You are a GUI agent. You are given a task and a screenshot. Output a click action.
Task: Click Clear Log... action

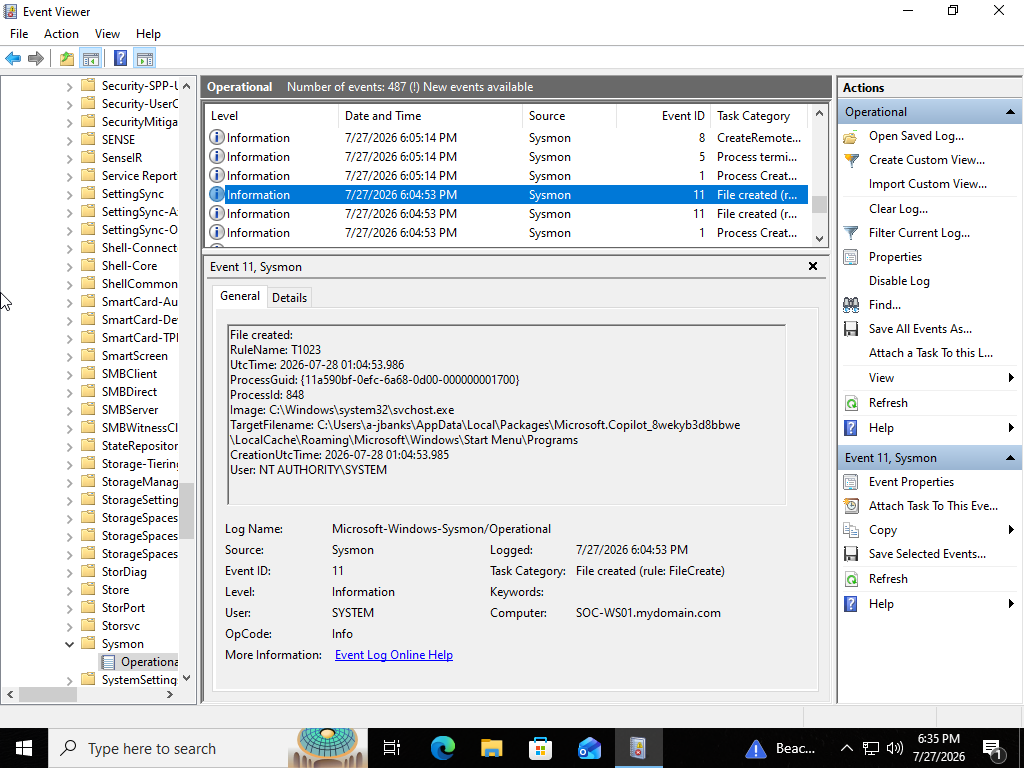point(898,209)
